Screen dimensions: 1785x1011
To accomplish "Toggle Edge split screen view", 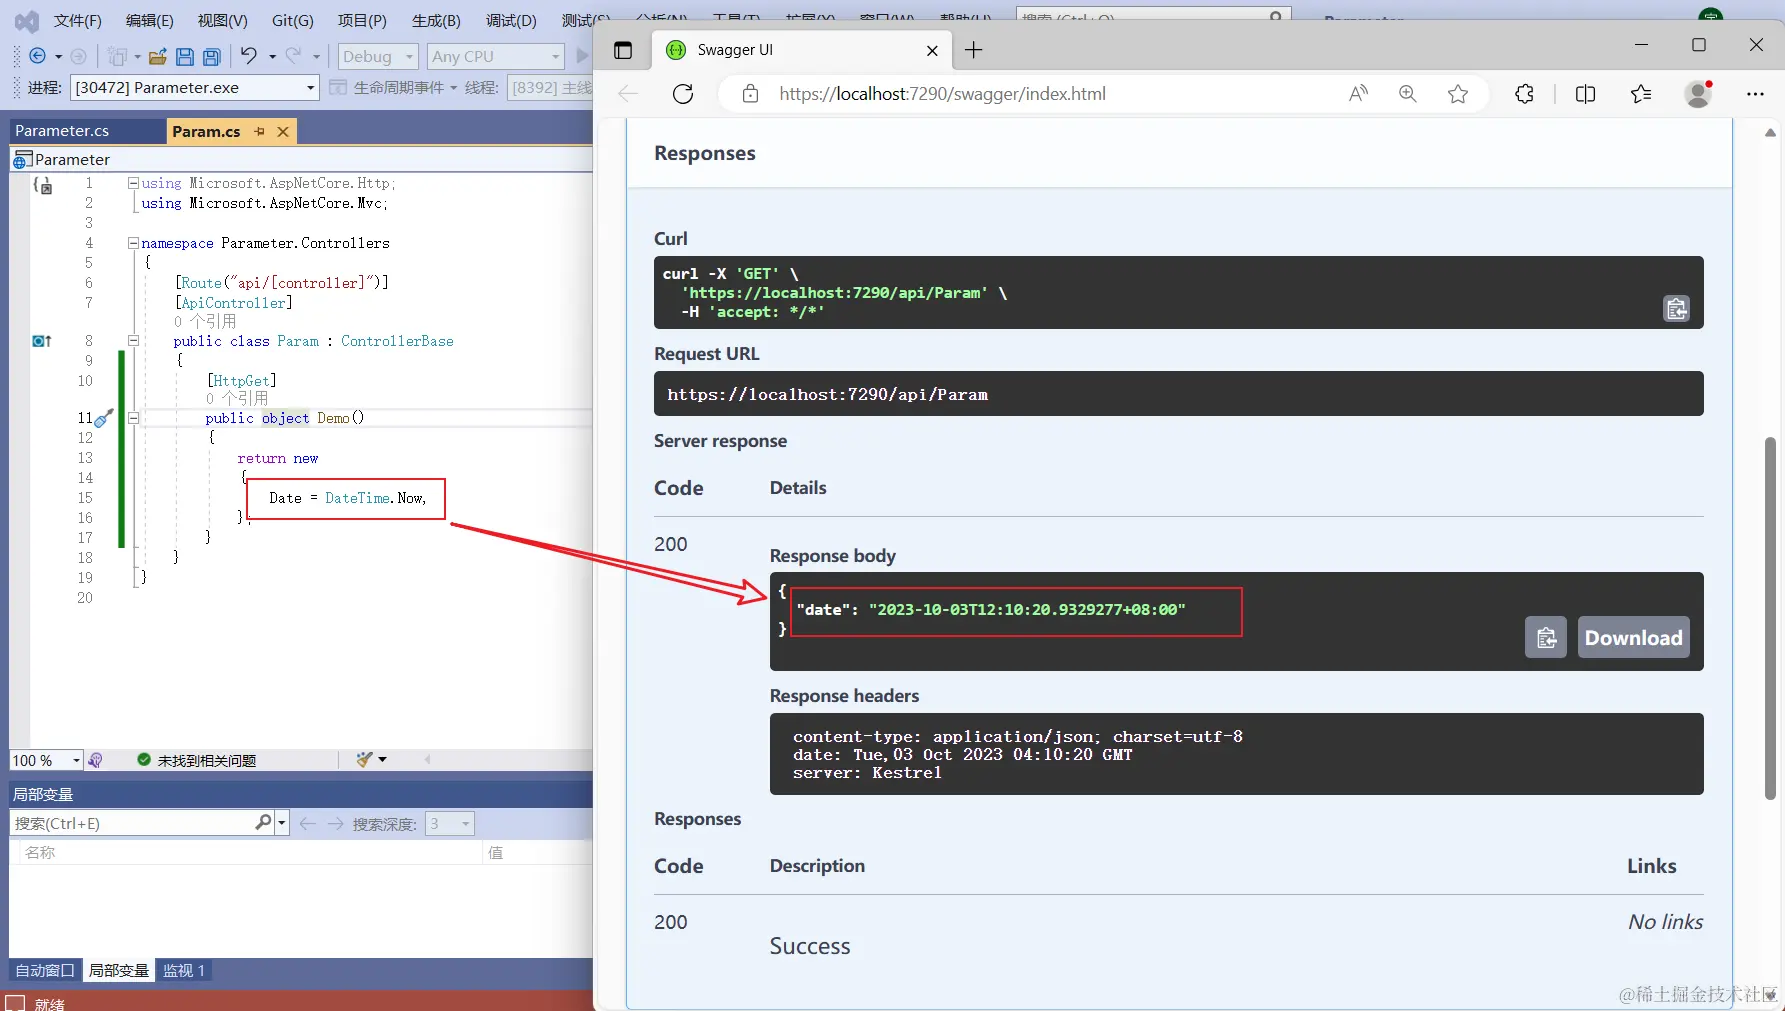I will (1585, 94).
